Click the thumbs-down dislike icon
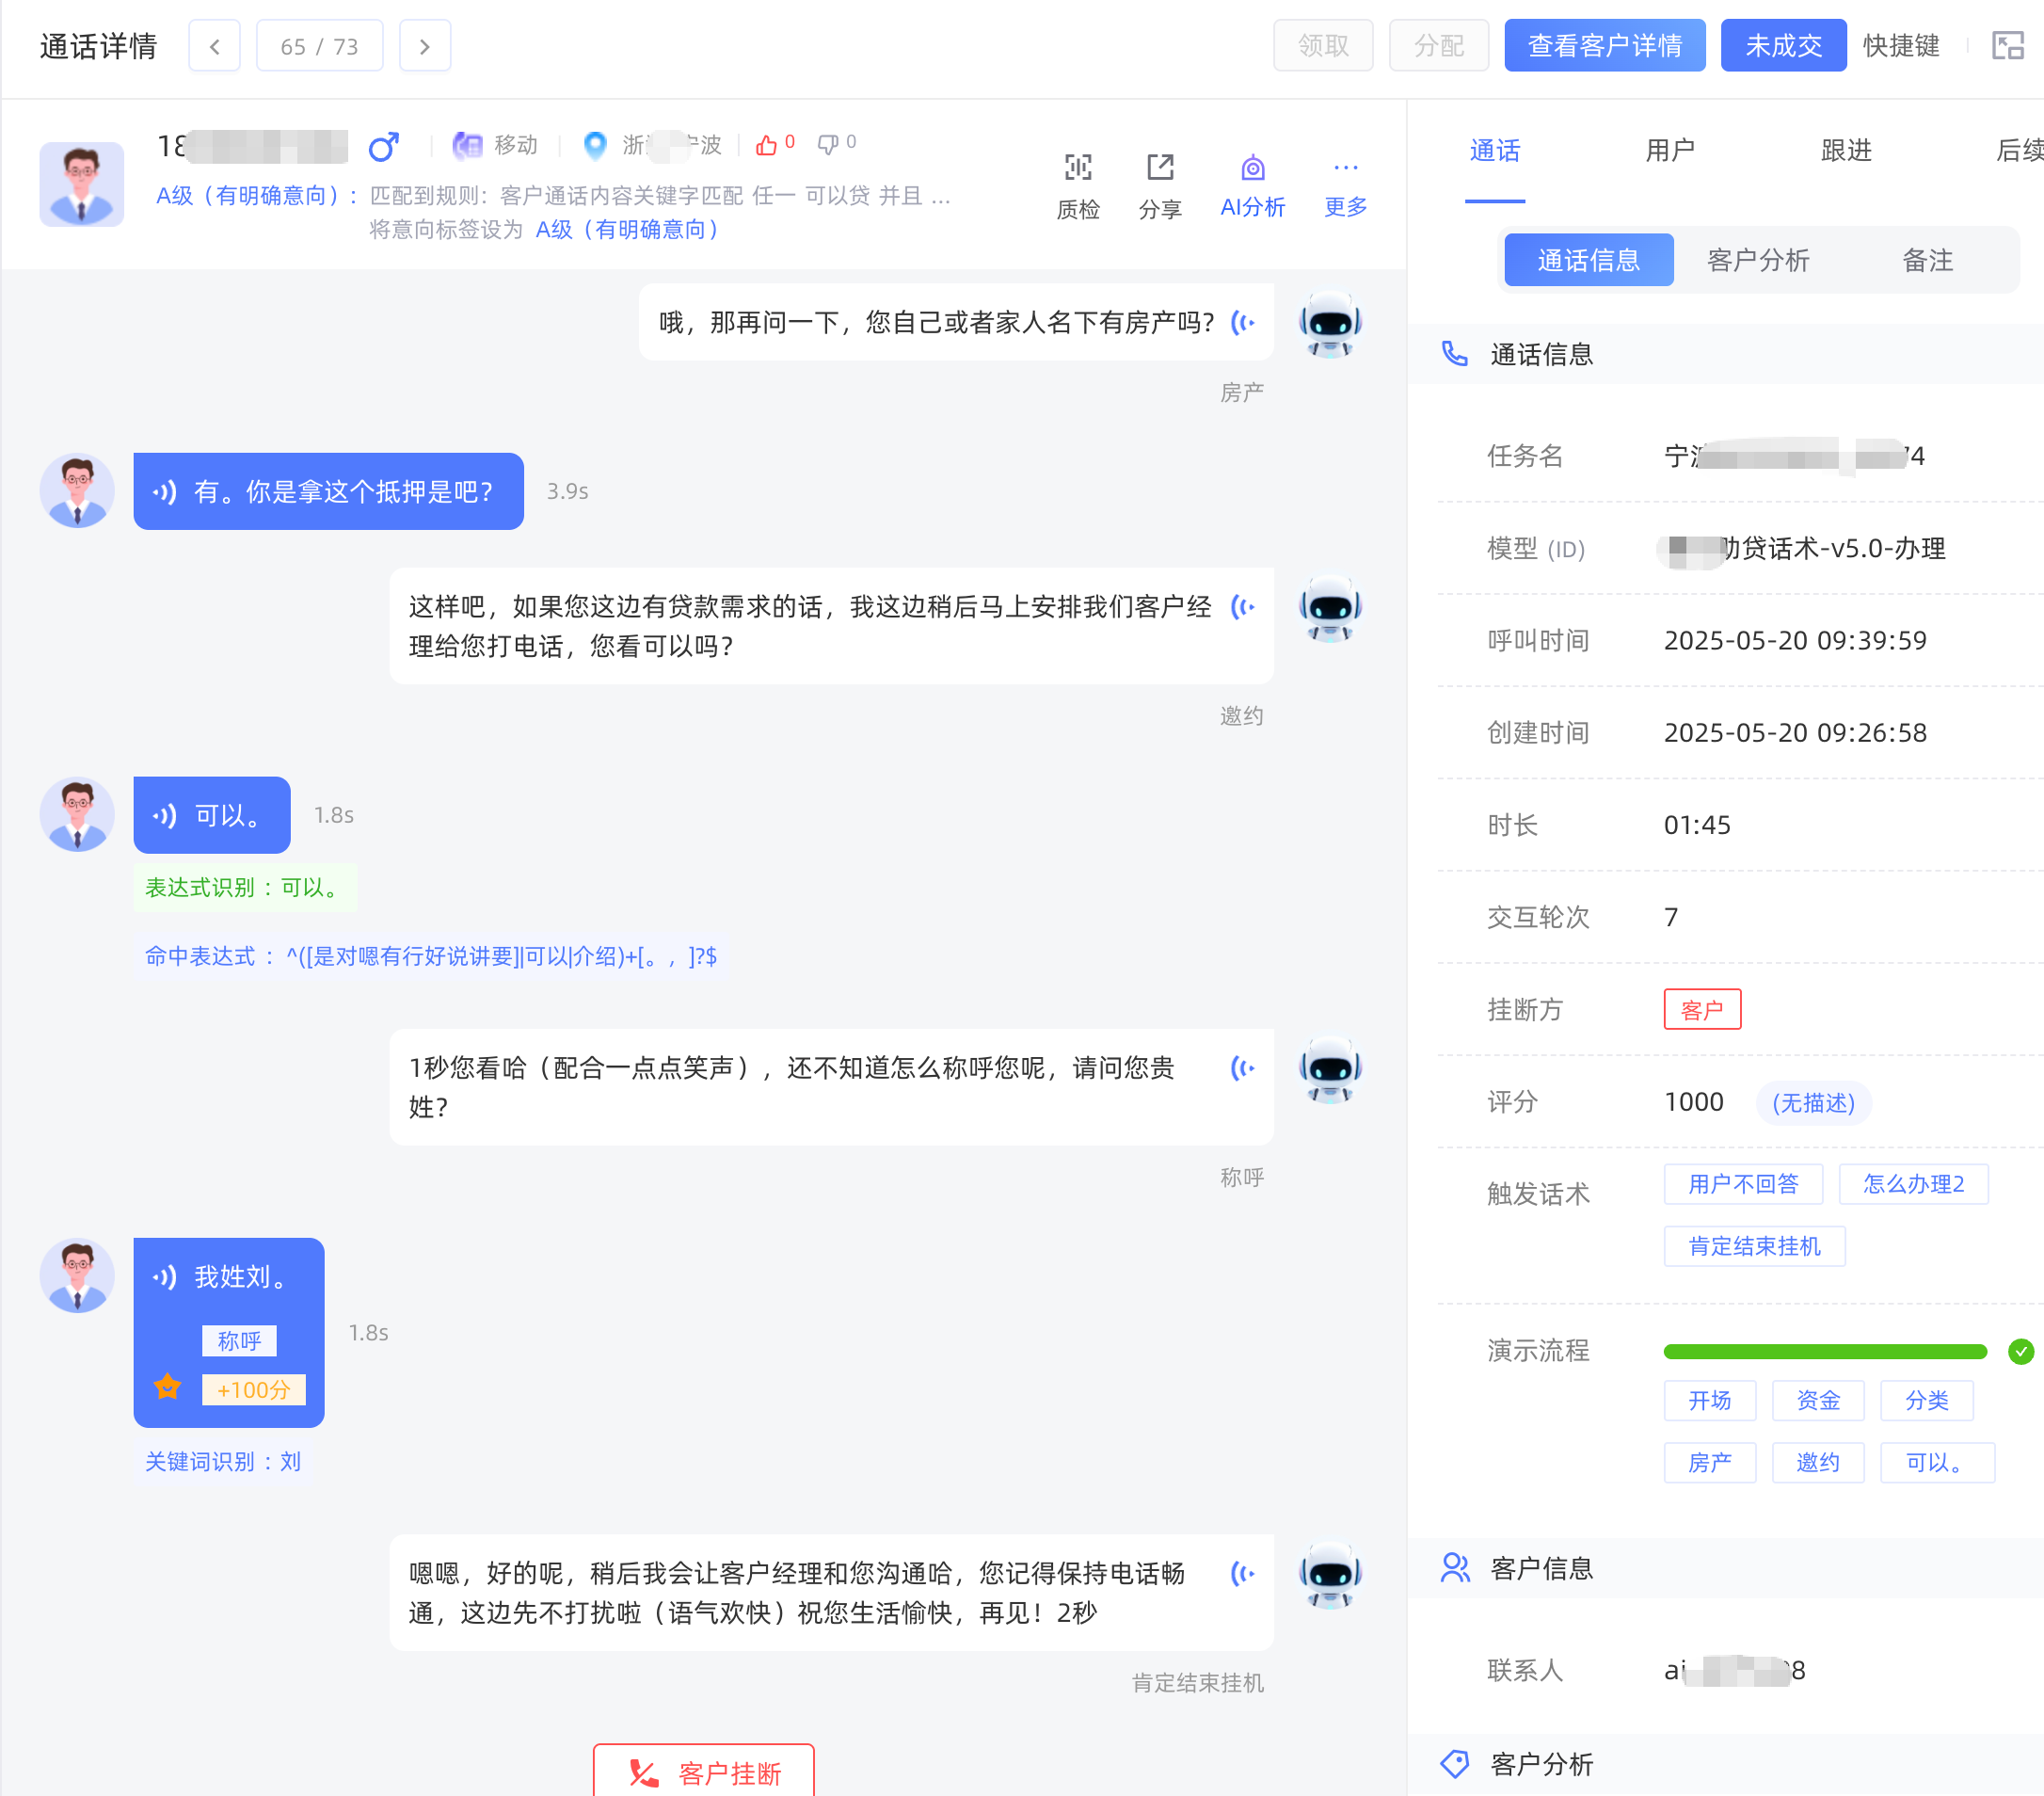2044x1796 pixels. coord(827,145)
